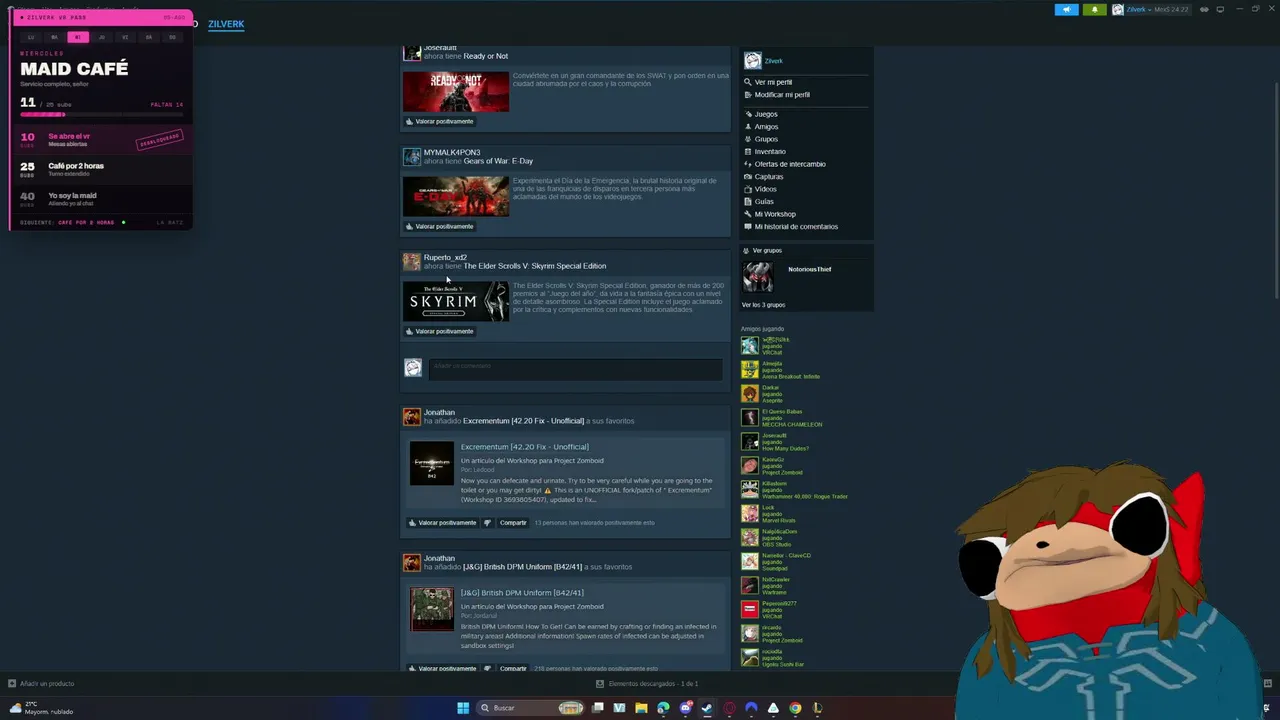Select the MI day tab in the Maid Café overlay
The width and height of the screenshot is (1280, 720).
click(78, 37)
